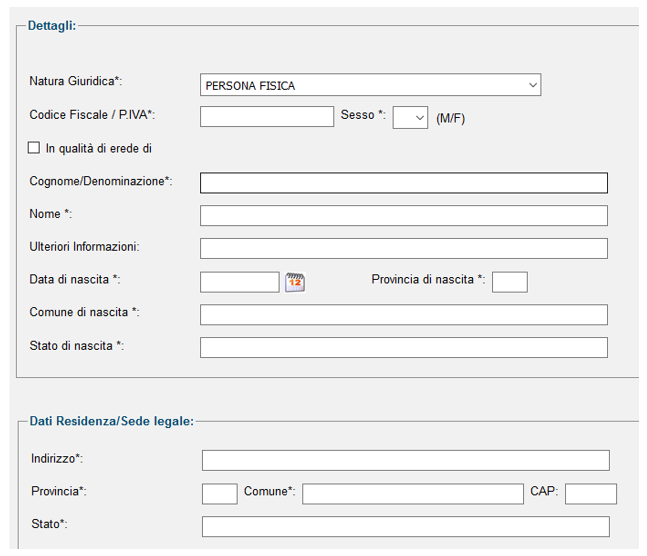Image resolution: width=647 pixels, height=556 pixels.
Task: Expand the Sesso dropdown
Action: [x=410, y=118]
